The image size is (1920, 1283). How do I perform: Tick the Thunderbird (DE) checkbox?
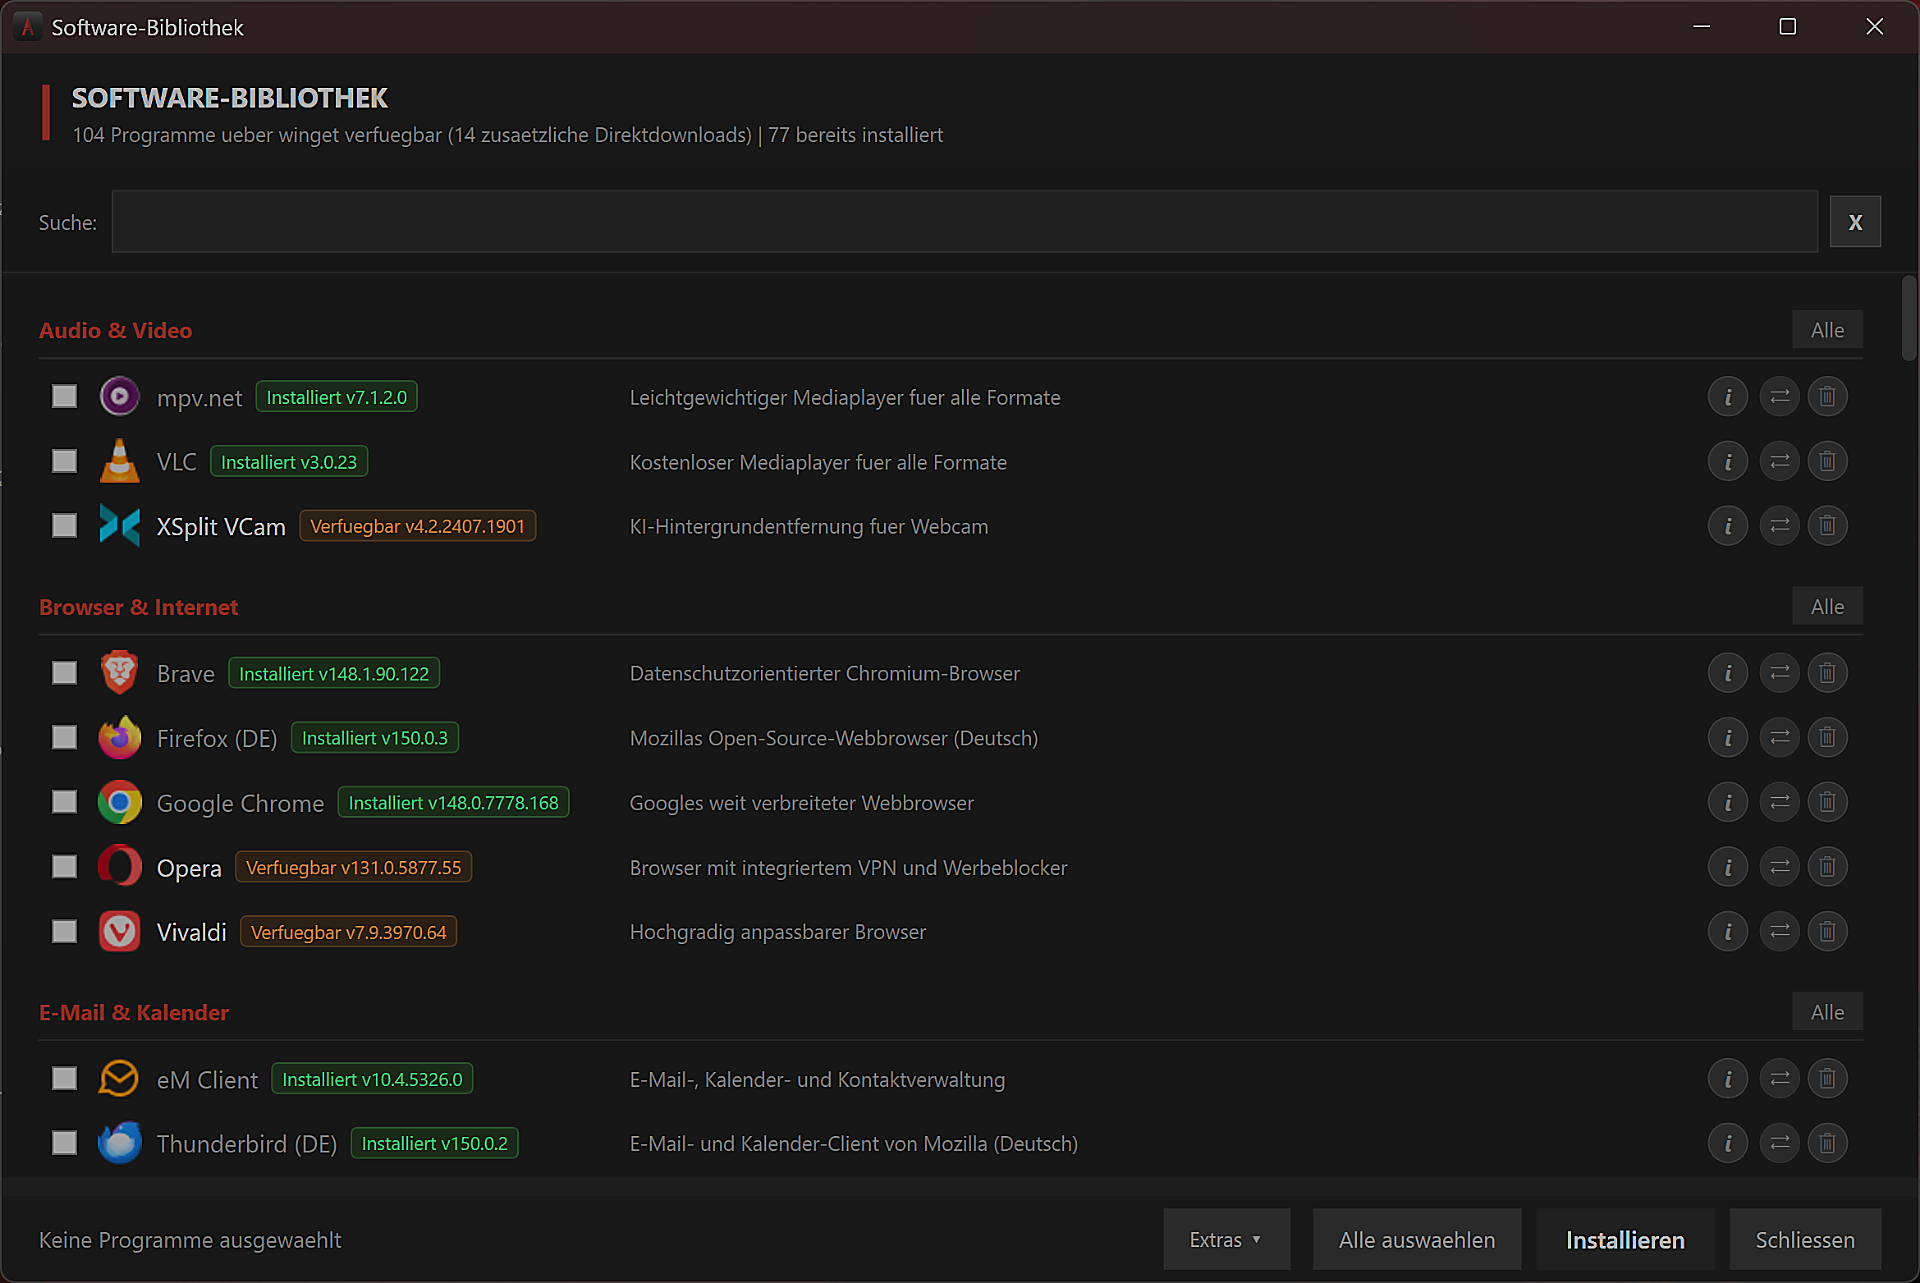pos(64,1143)
